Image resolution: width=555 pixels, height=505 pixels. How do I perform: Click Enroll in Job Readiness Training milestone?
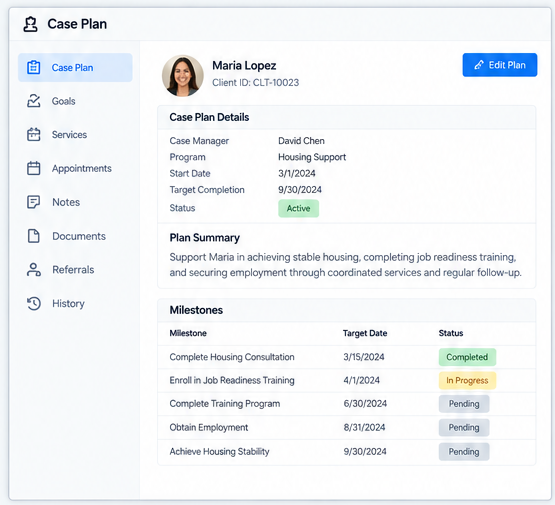click(x=232, y=380)
